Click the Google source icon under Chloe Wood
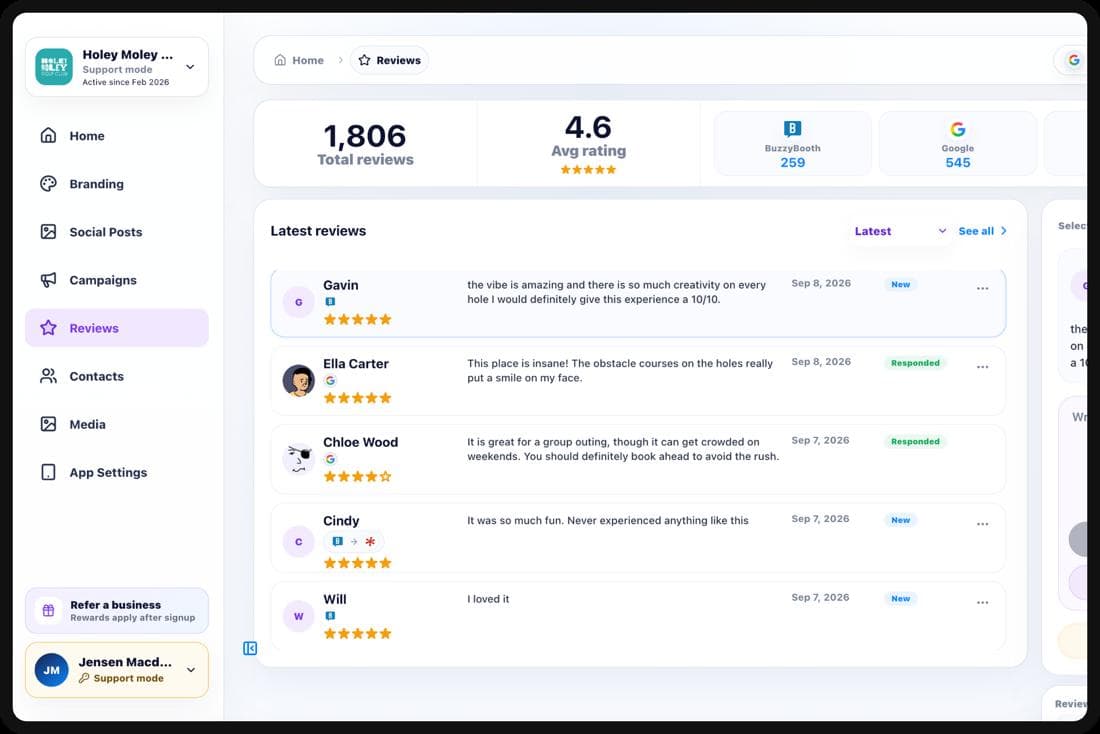The width and height of the screenshot is (1100, 734). click(x=330, y=459)
